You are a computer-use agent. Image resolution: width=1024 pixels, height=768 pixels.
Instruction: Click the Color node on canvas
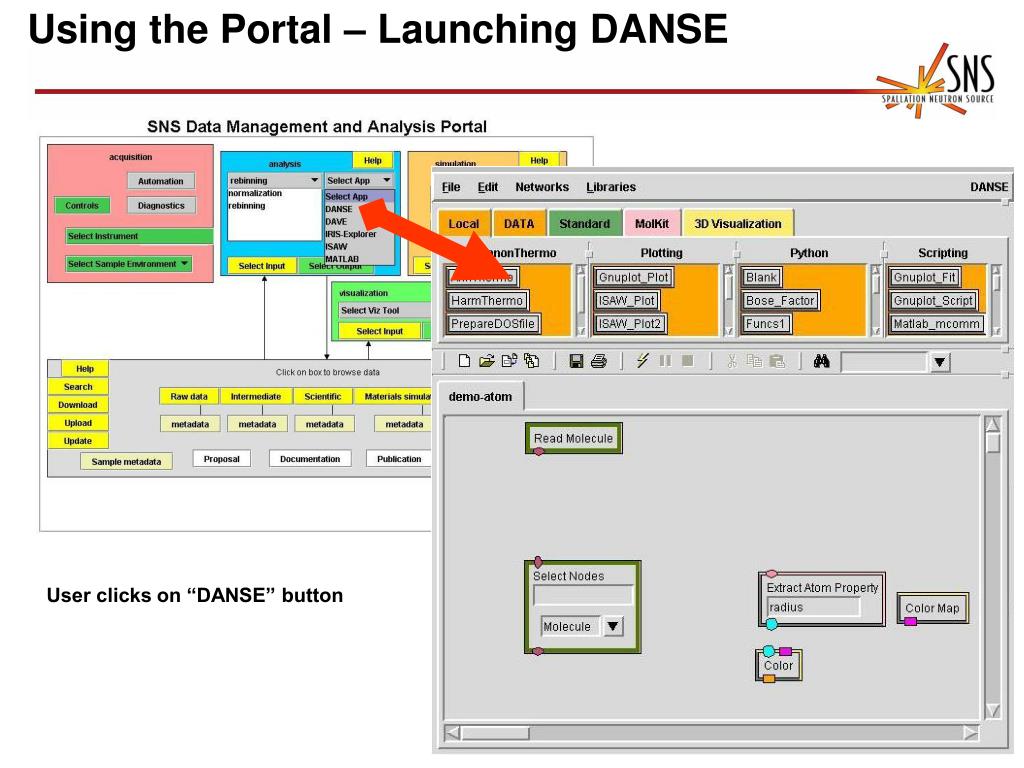tap(778, 665)
